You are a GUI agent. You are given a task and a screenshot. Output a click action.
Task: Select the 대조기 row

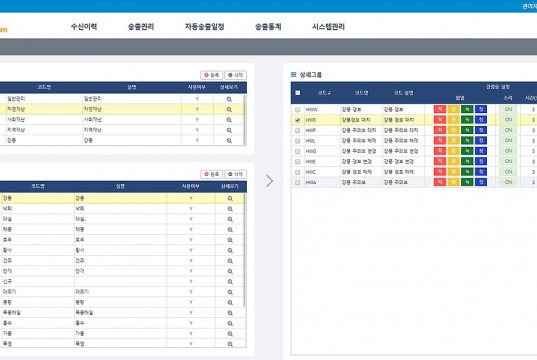click(122, 292)
